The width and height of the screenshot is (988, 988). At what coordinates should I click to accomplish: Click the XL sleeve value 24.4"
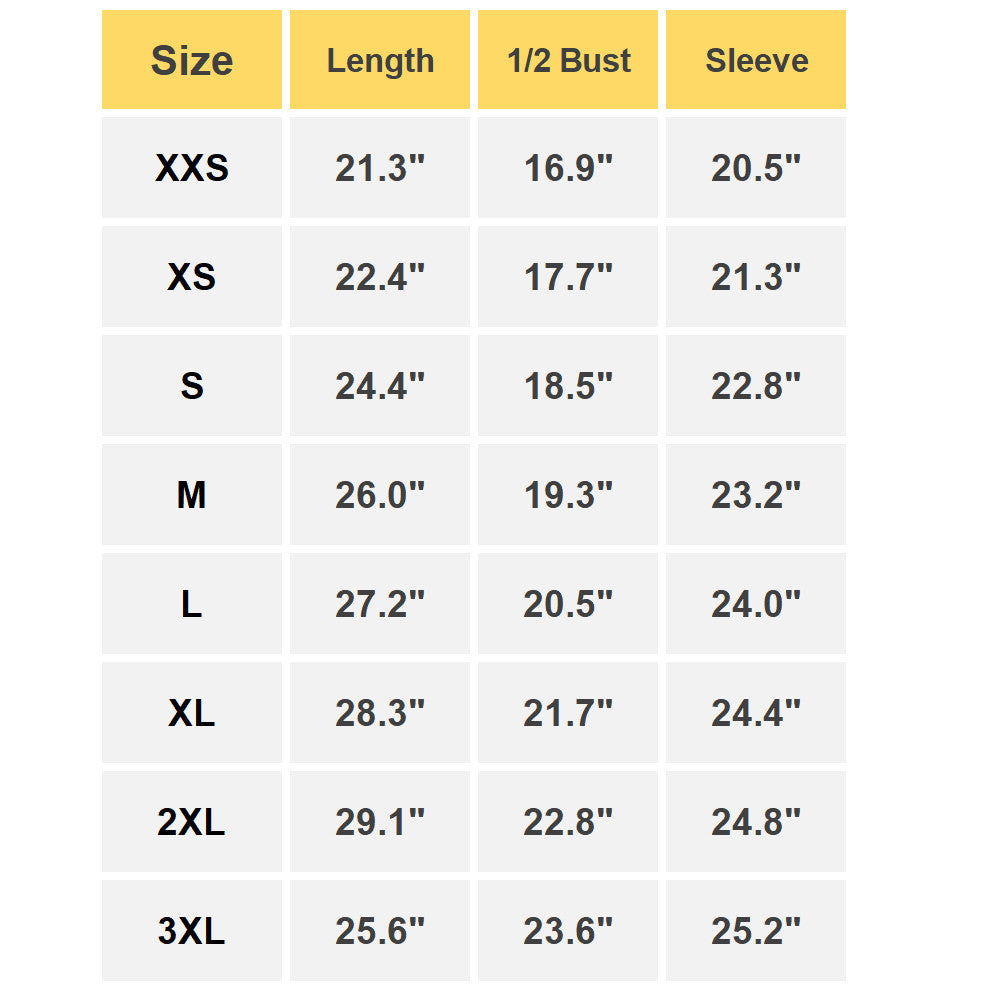pos(756,713)
